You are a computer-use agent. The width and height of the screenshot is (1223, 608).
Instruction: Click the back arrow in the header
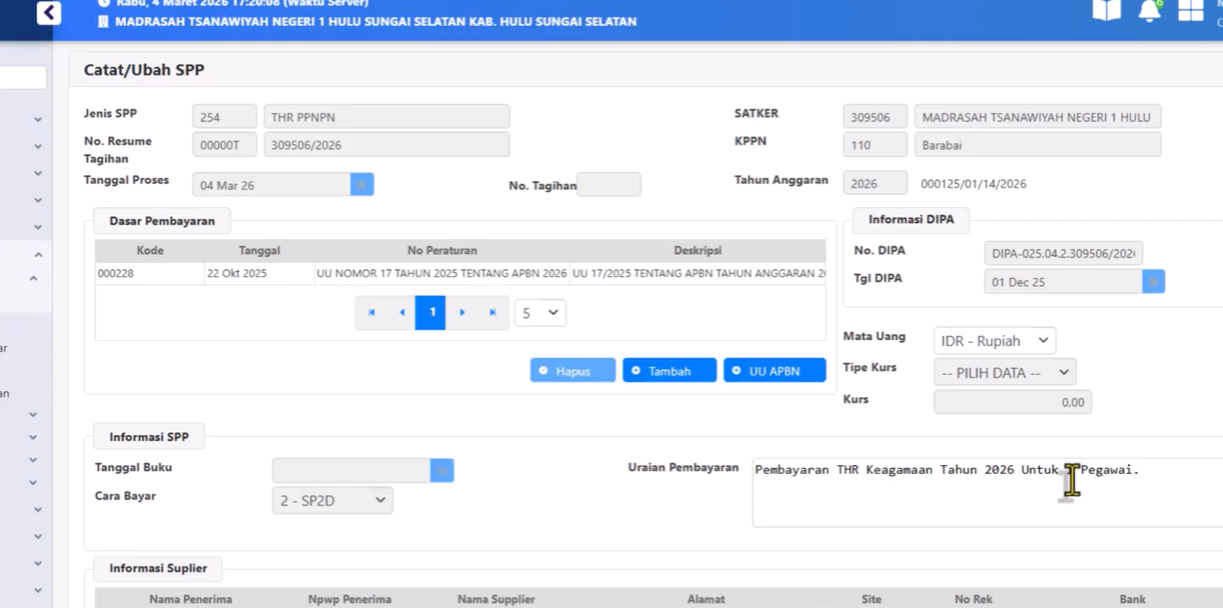(x=48, y=13)
